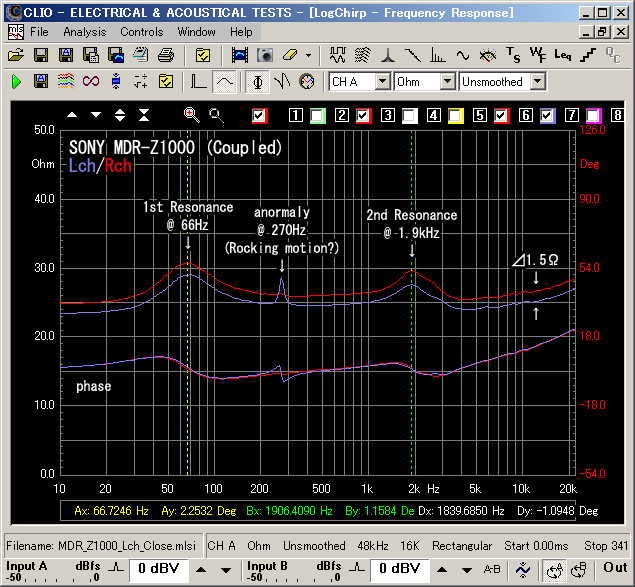
Task: Open the Window menu
Action: point(196,32)
